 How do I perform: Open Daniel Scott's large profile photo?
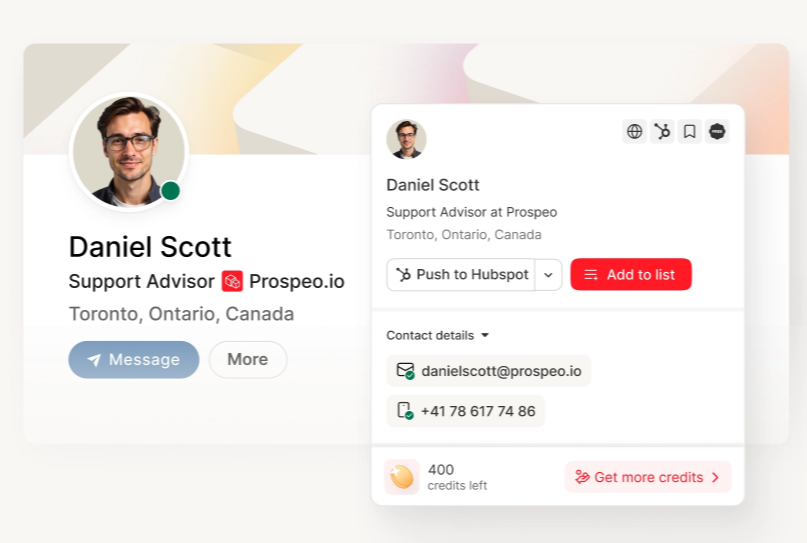129,152
